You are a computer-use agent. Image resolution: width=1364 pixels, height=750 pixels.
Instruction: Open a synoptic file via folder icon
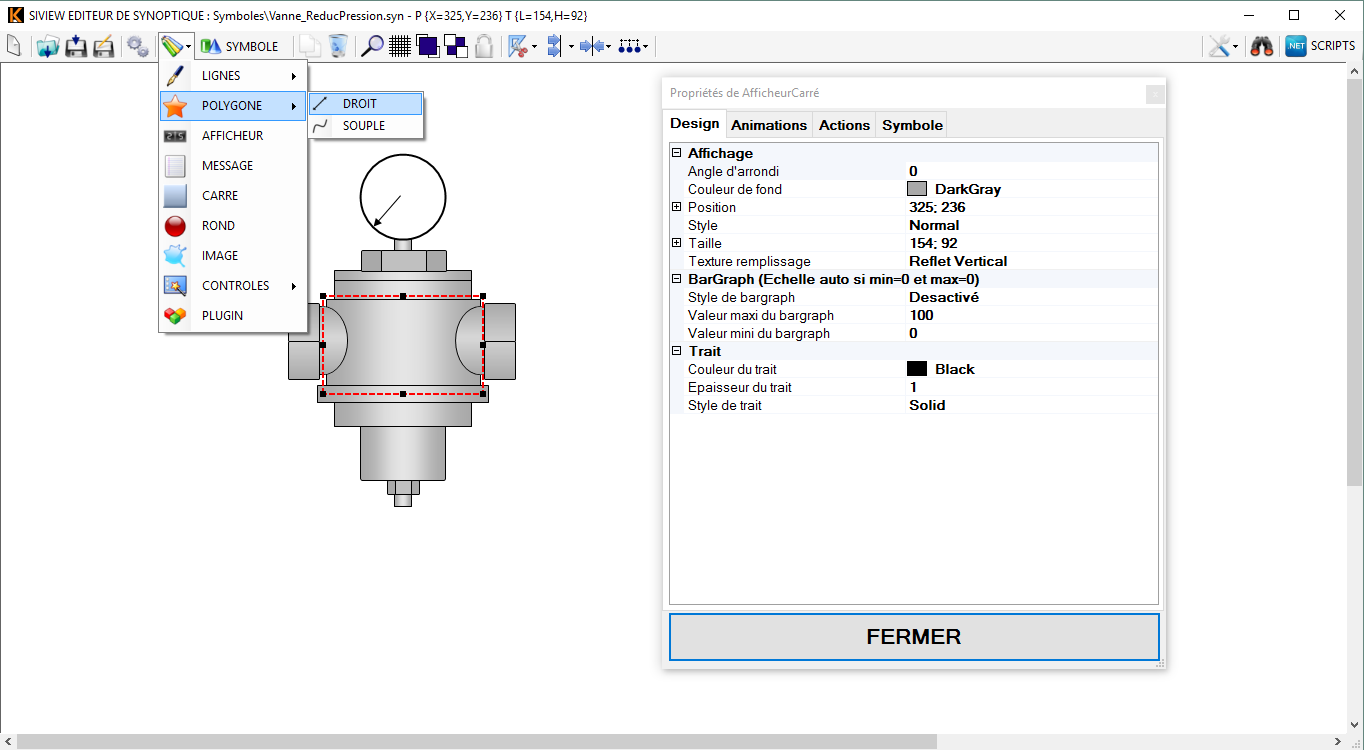tap(47, 46)
